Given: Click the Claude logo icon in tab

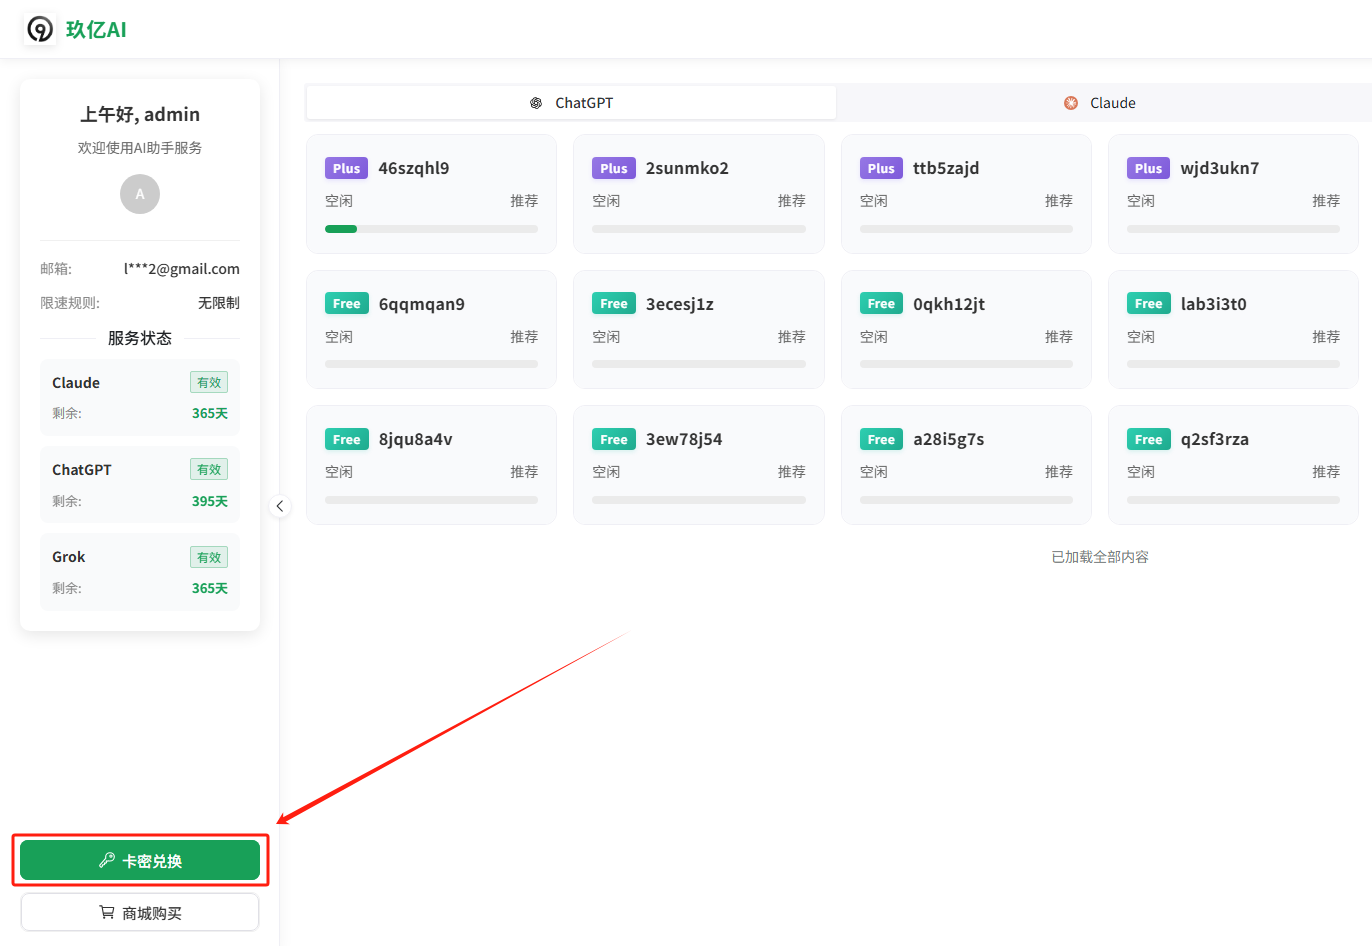Looking at the screenshot, I should pyautogui.click(x=1071, y=103).
